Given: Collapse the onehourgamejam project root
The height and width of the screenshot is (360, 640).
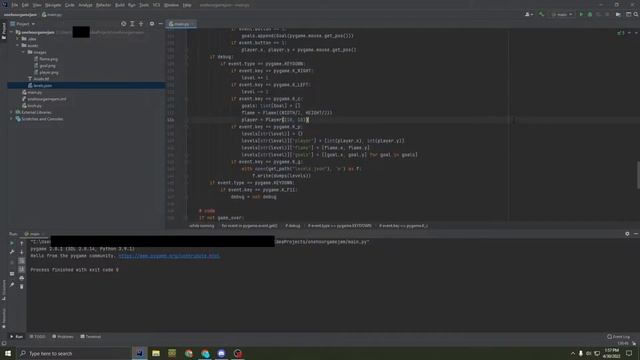Looking at the screenshot, I should pyautogui.click(x=12, y=32).
